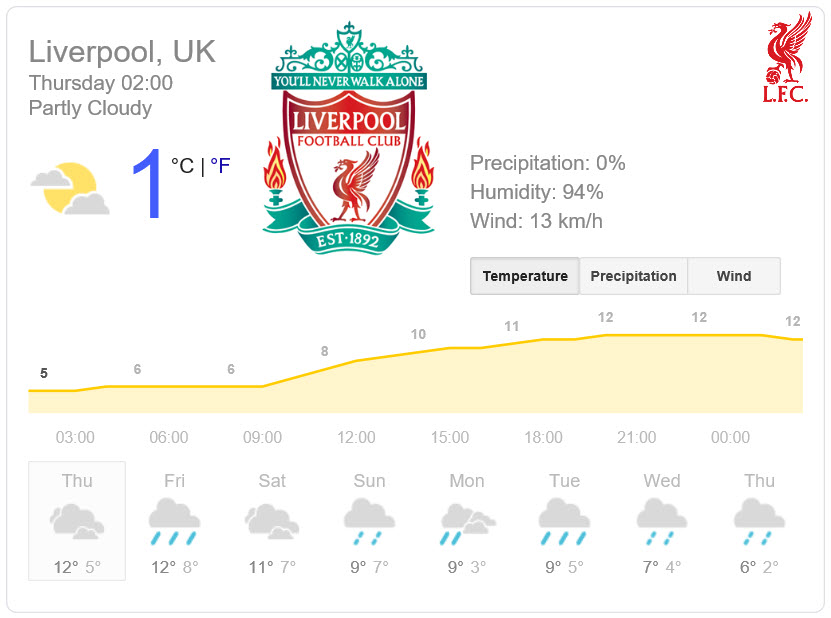Switch units to °F
The image size is (831, 618).
(220, 166)
